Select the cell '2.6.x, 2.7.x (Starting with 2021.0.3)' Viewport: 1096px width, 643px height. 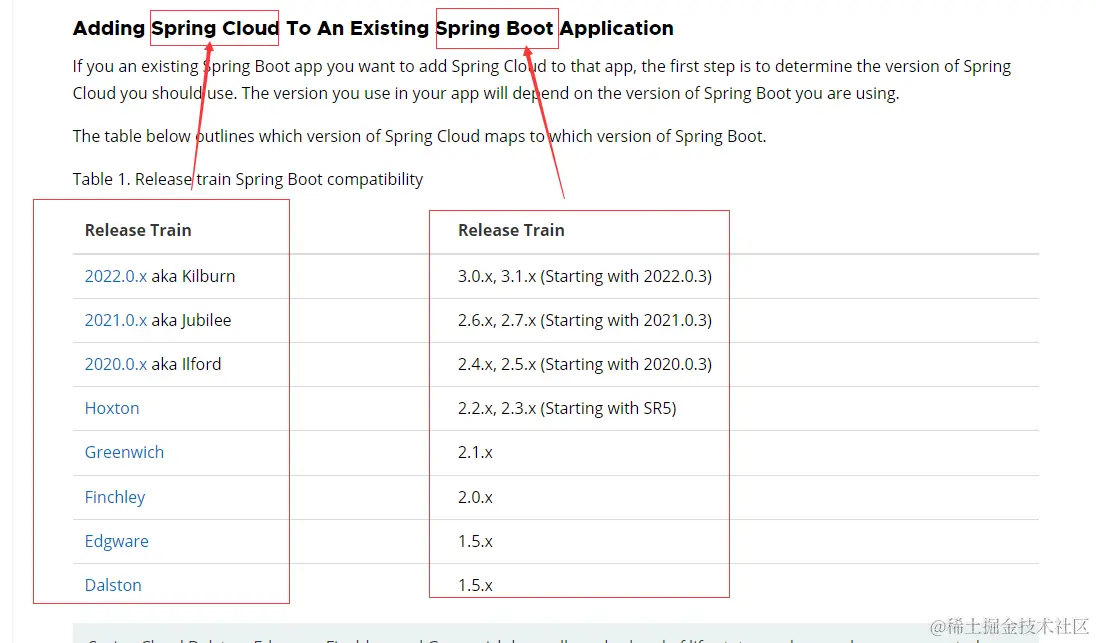pos(585,320)
